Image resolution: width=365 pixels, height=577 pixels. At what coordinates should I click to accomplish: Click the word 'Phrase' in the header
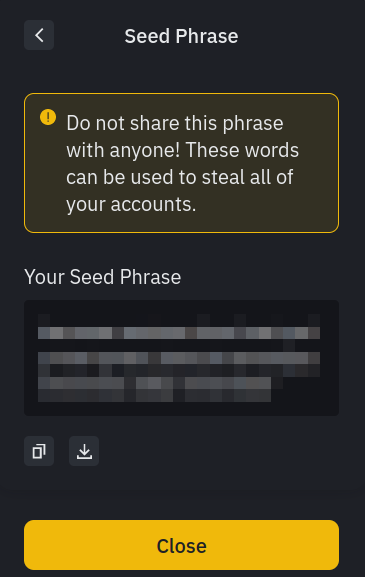[x=207, y=36]
